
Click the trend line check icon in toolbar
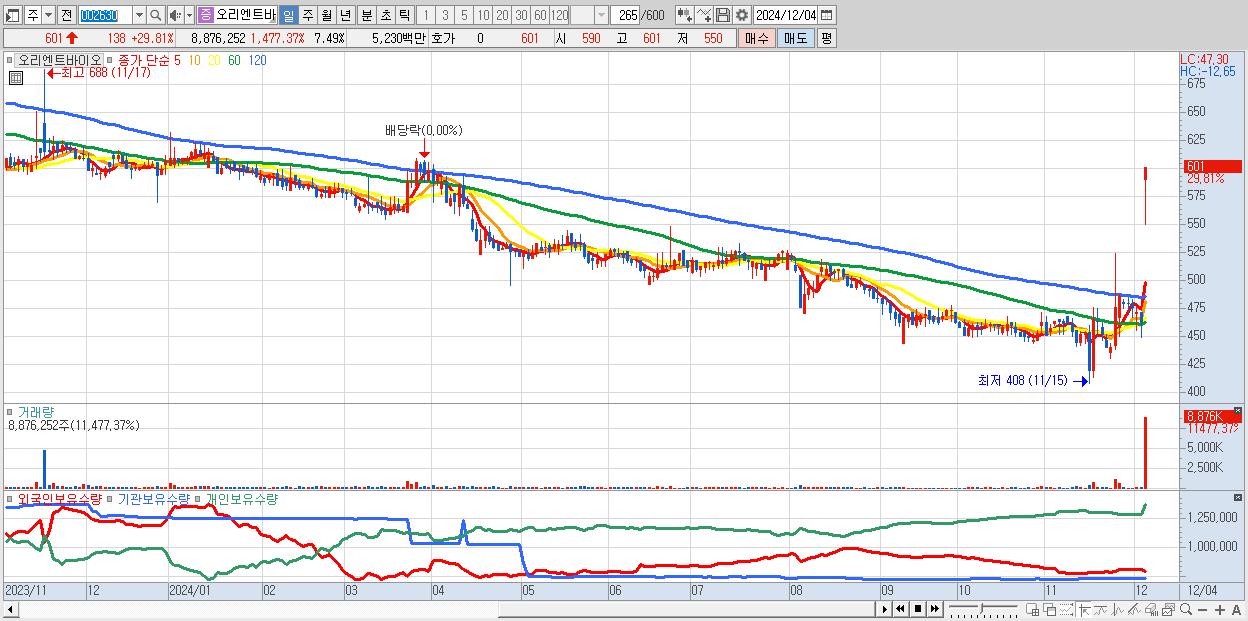[704, 15]
